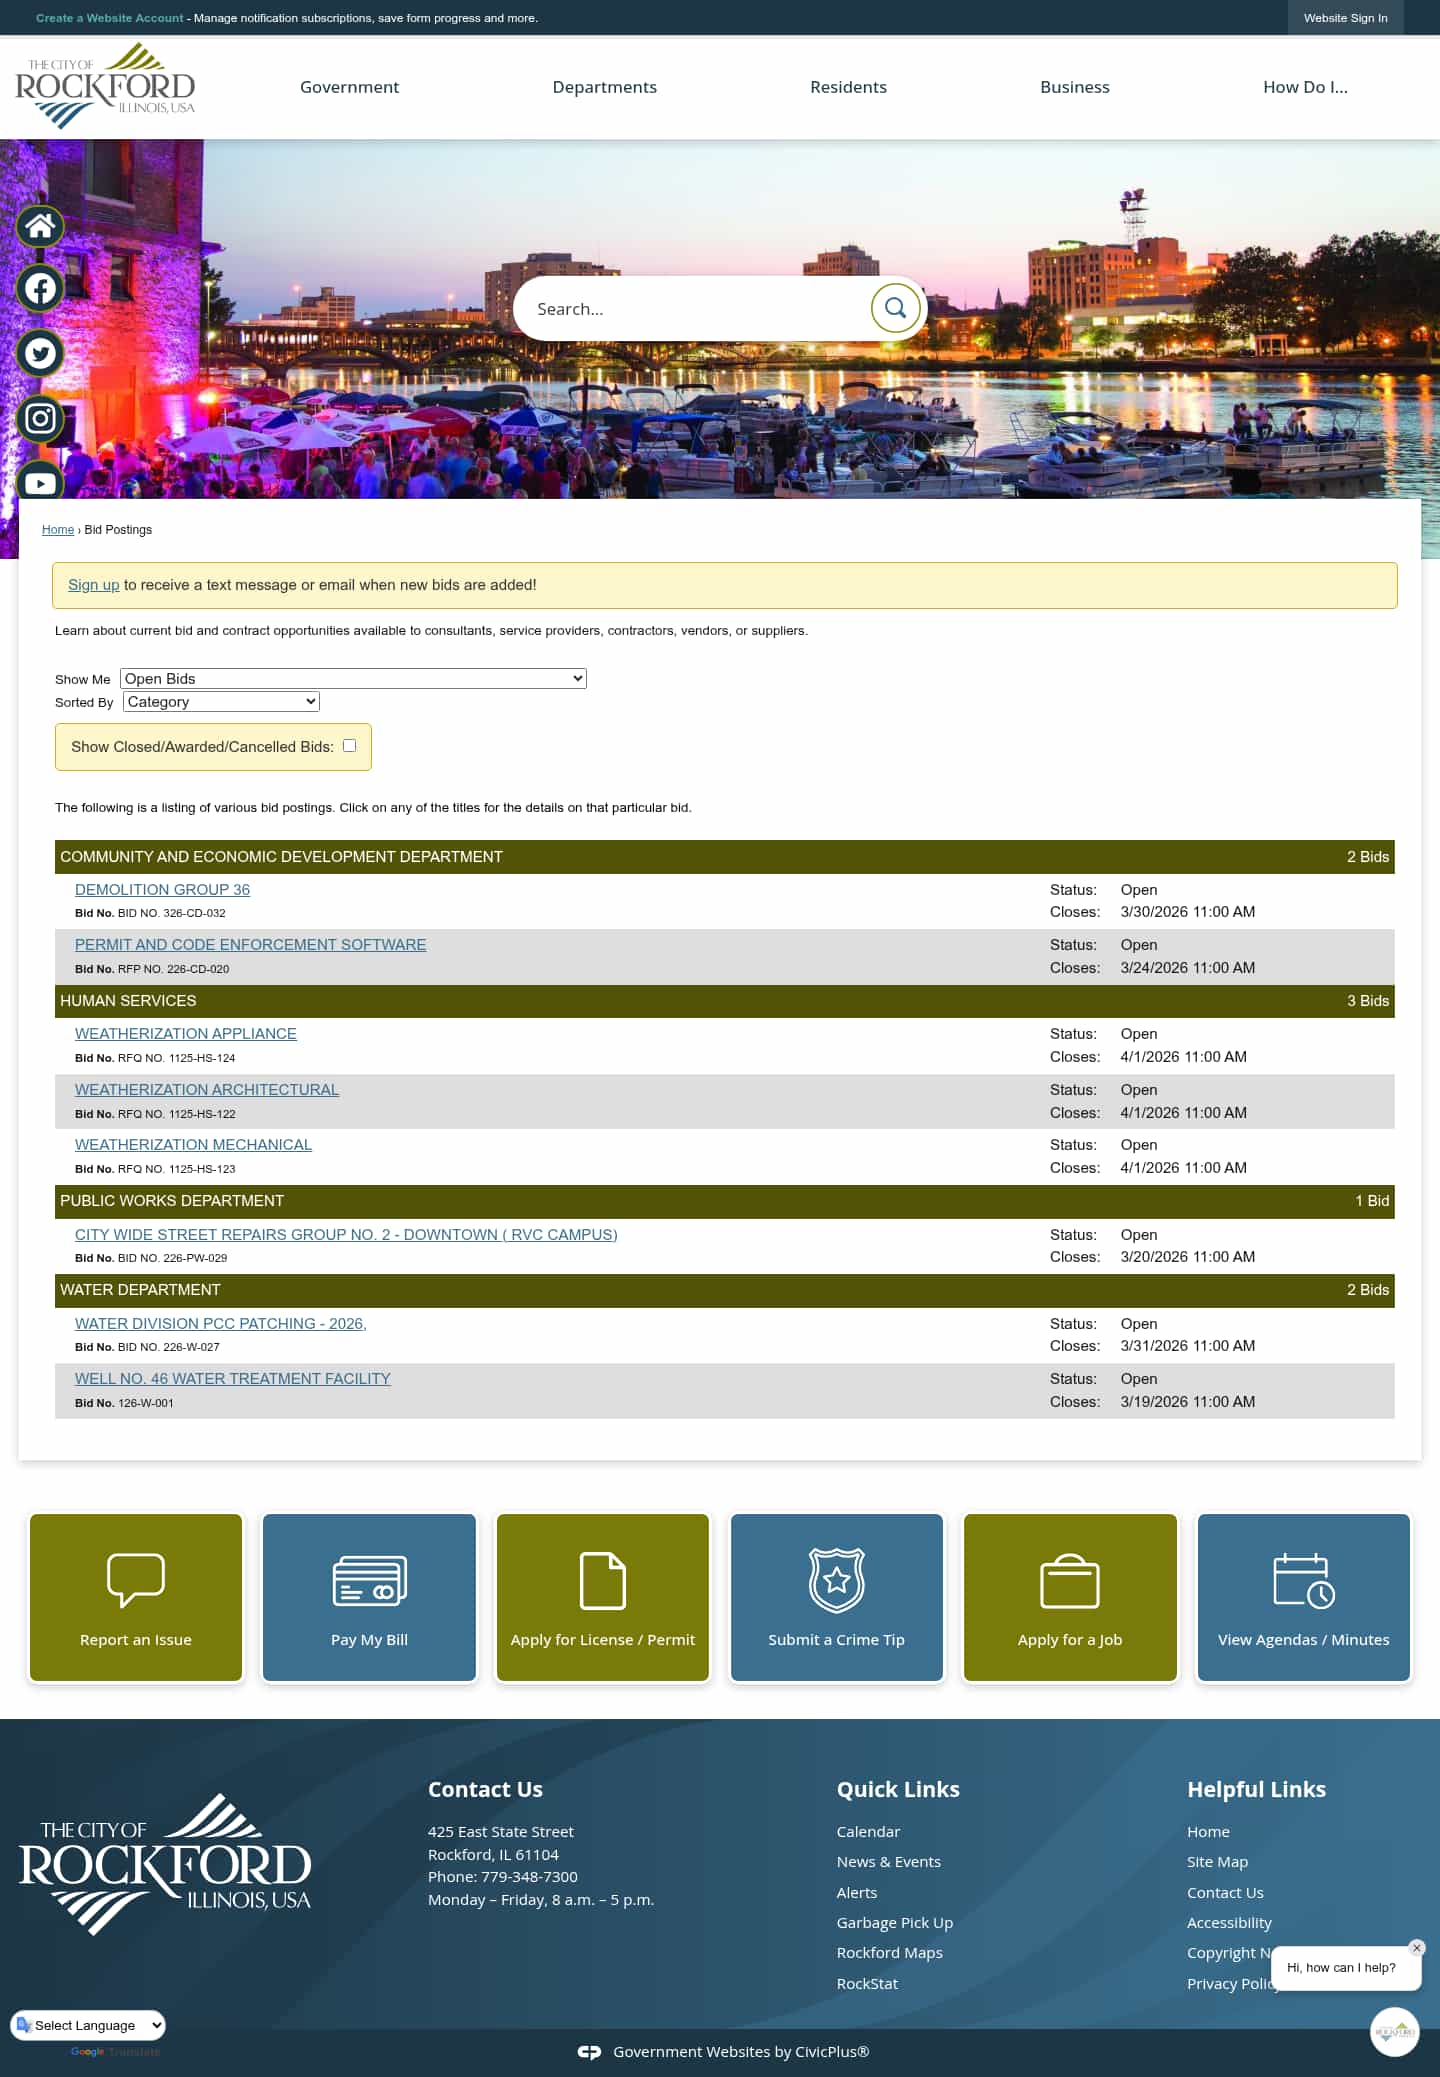The width and height of the screenshot is (1440, 2077).
Task: Click the Report an Issue speech bubble tile
Action: pyautogui.click(x=136, y=1597)
